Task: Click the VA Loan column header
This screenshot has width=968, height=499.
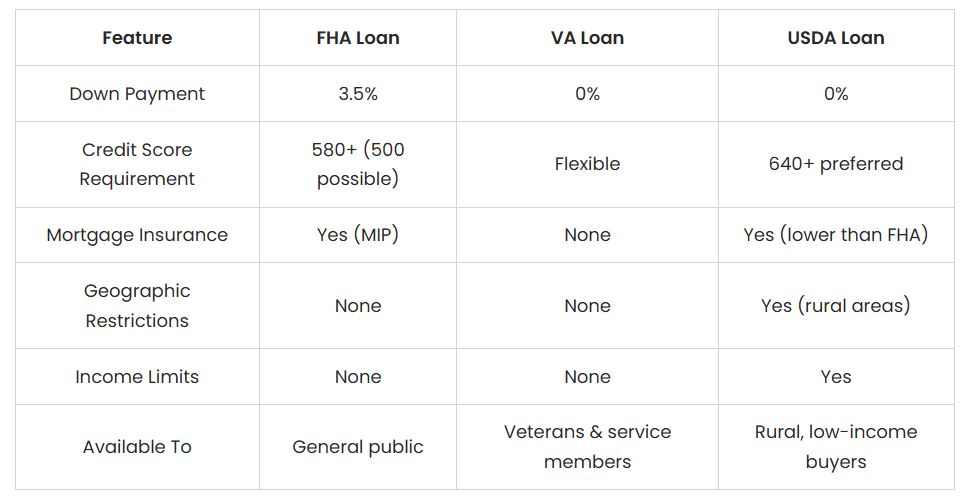Action: tap(587, 38)
